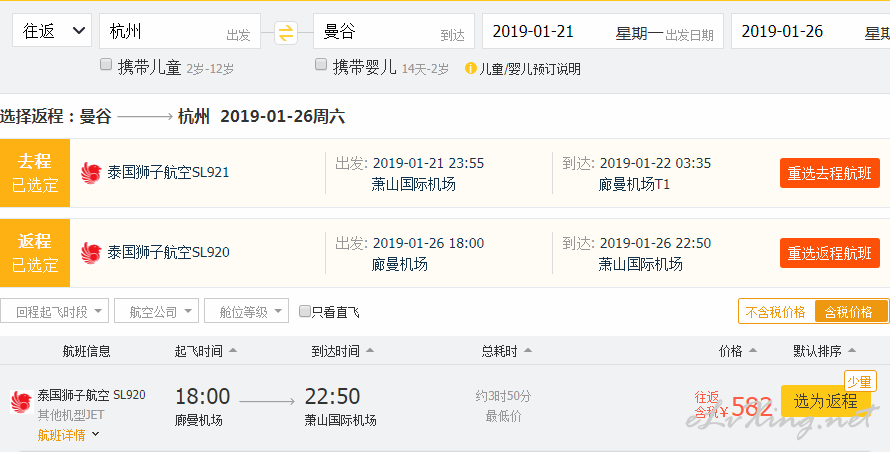Screen dimensions: 890x452
Task: Open the 回程起飞时段 filter dropdown
Action: [x=54, y=311]
